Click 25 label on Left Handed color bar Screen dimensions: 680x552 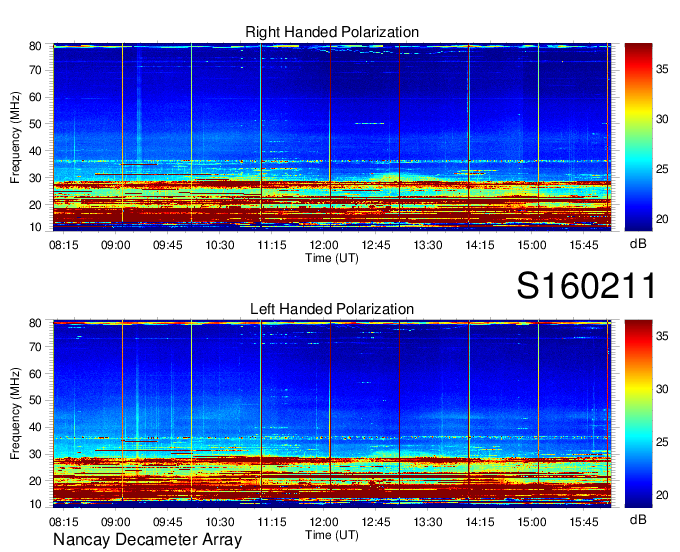(x=662, y=442)
